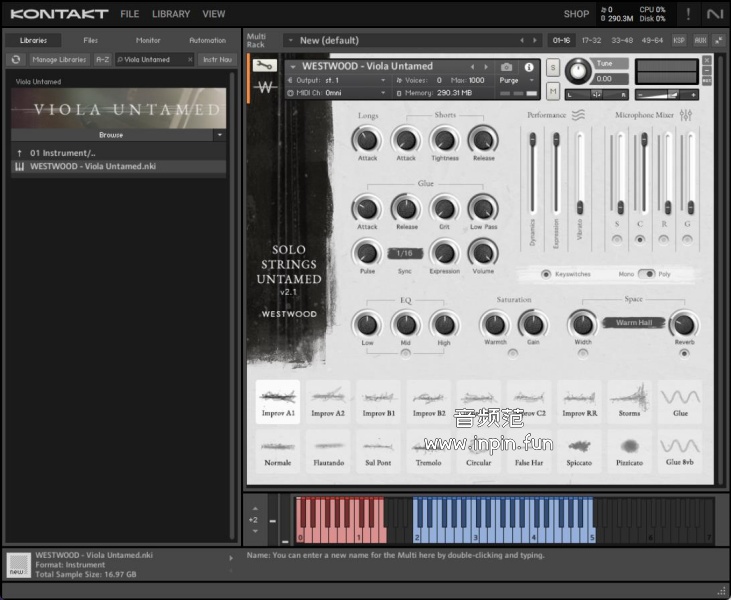Enable the Keyswitches radio button
731x600 pixels.
(x=546, y=273)
